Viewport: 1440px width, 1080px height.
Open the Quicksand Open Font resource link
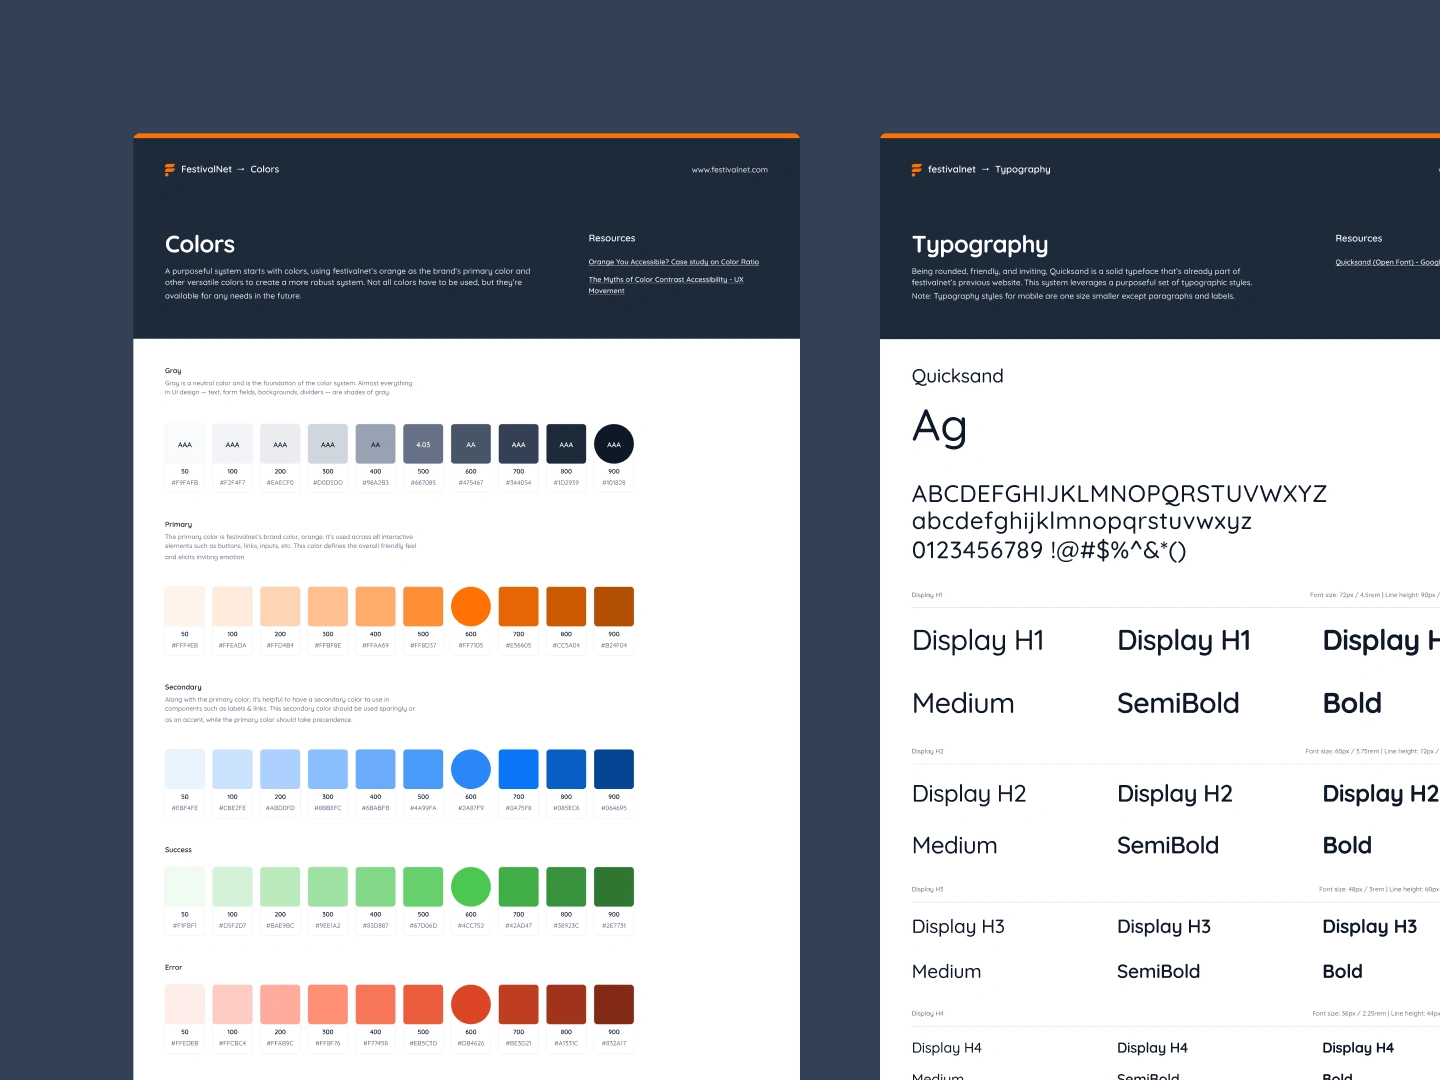[x=1388, y=261]
